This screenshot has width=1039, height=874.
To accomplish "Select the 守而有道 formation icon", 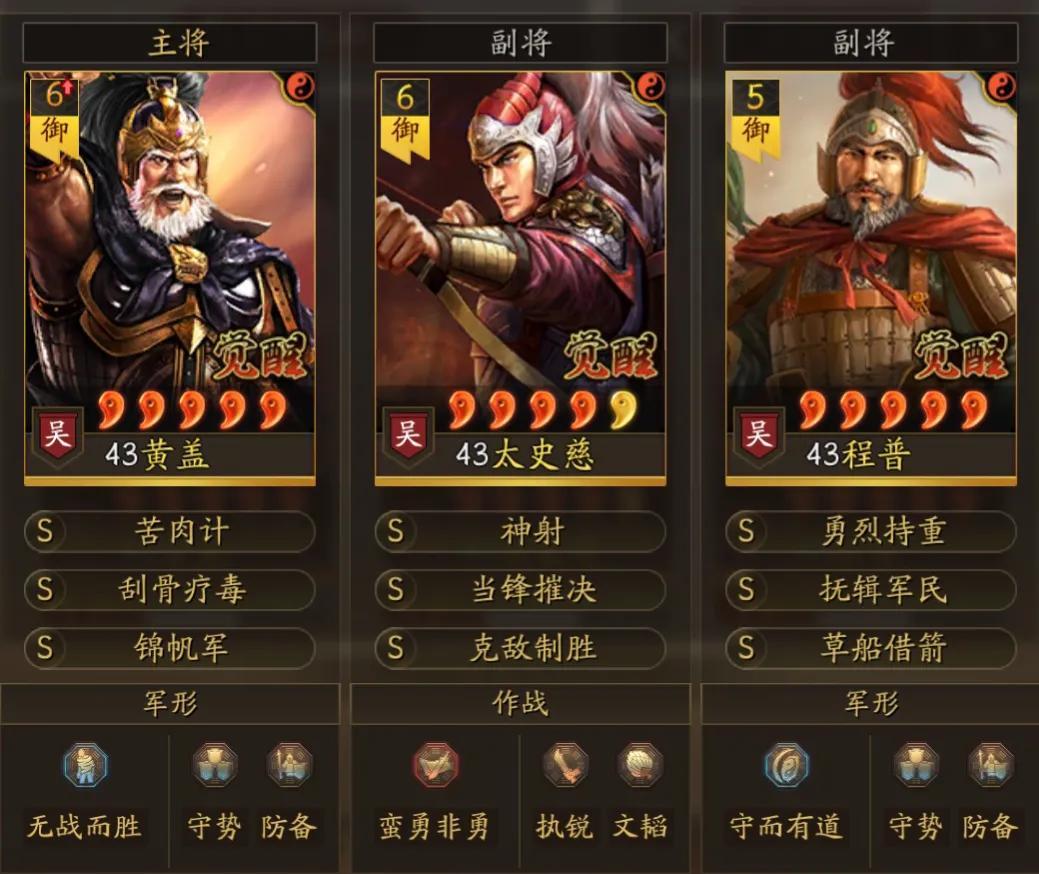I will point(786,765).
